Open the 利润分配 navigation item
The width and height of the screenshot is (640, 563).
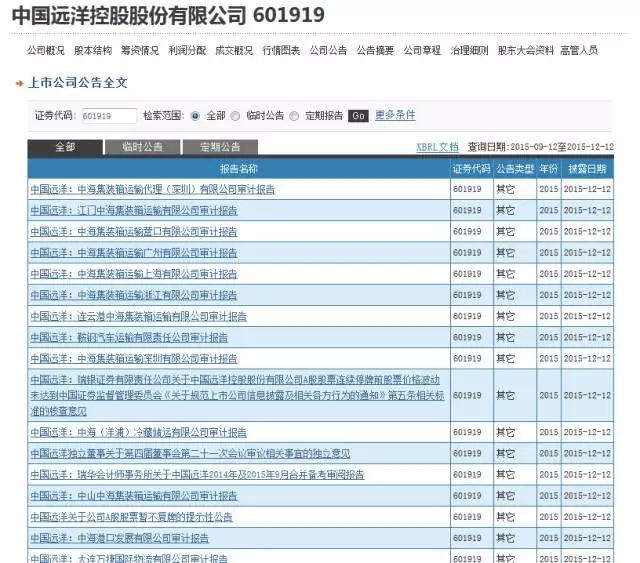coord(187,50)
